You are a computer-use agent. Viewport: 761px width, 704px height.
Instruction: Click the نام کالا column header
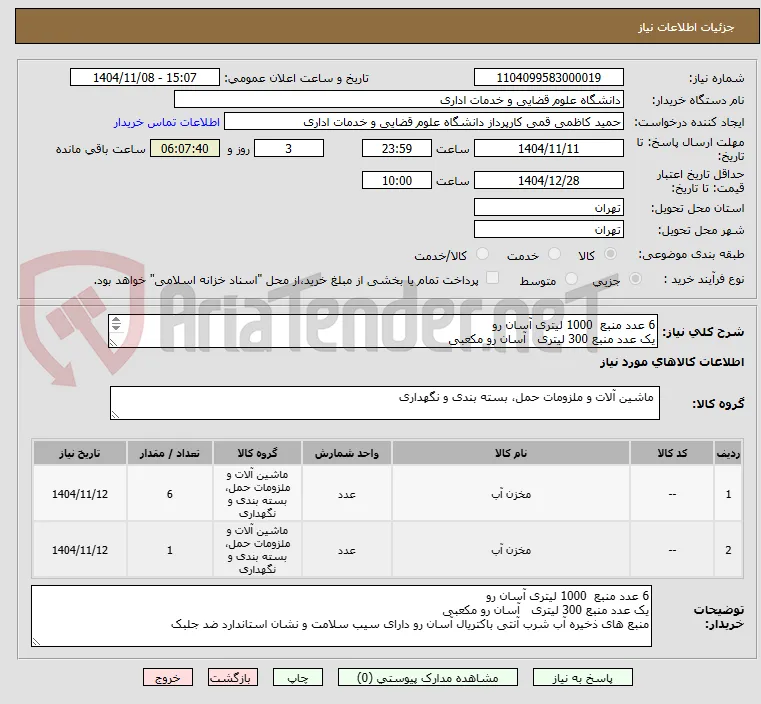(511, 453)
